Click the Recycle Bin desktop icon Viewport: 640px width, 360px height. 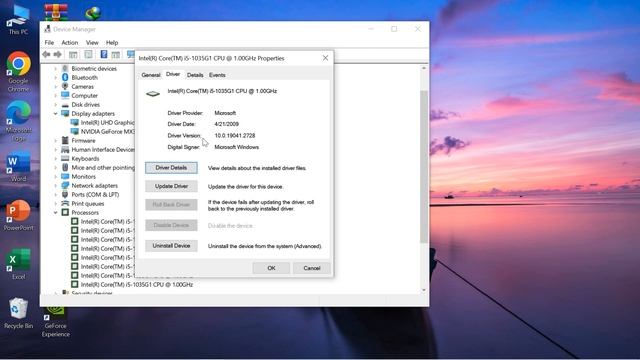(18, 313)
